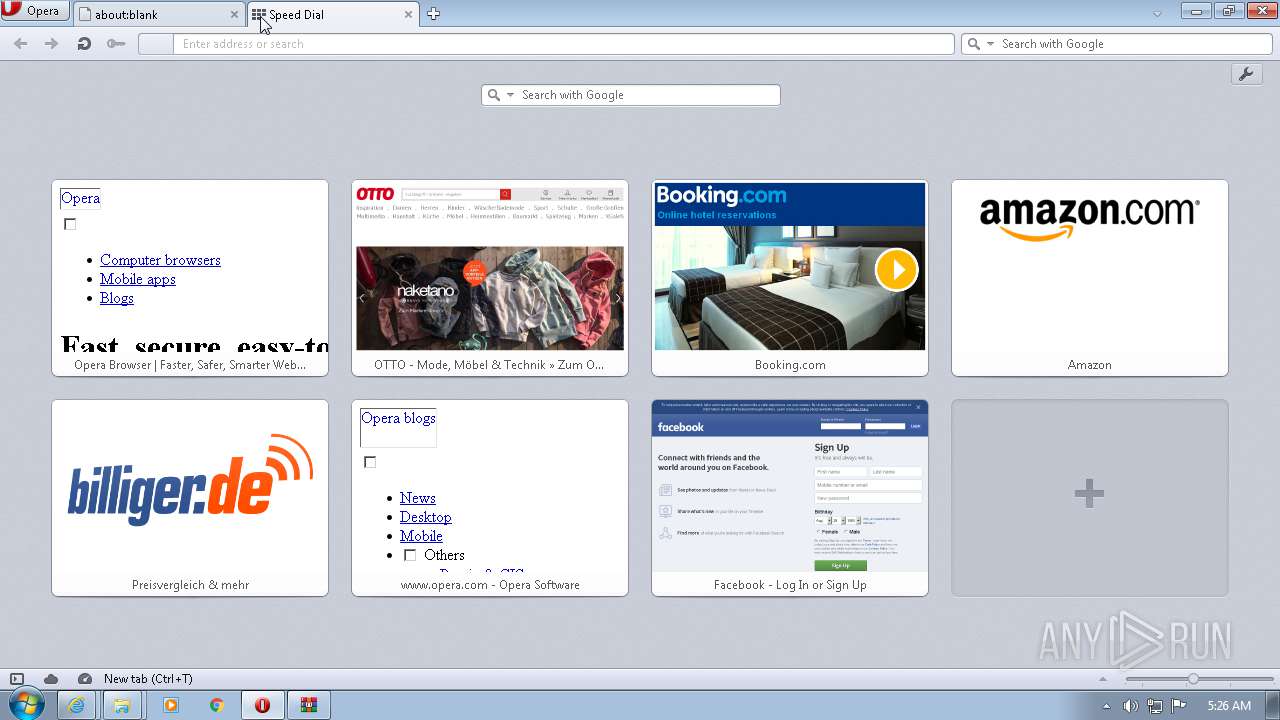Image resolution: width=1280 pixels, height=720 pixels.
Task: Click the address bar field
Action: [547, 44]
